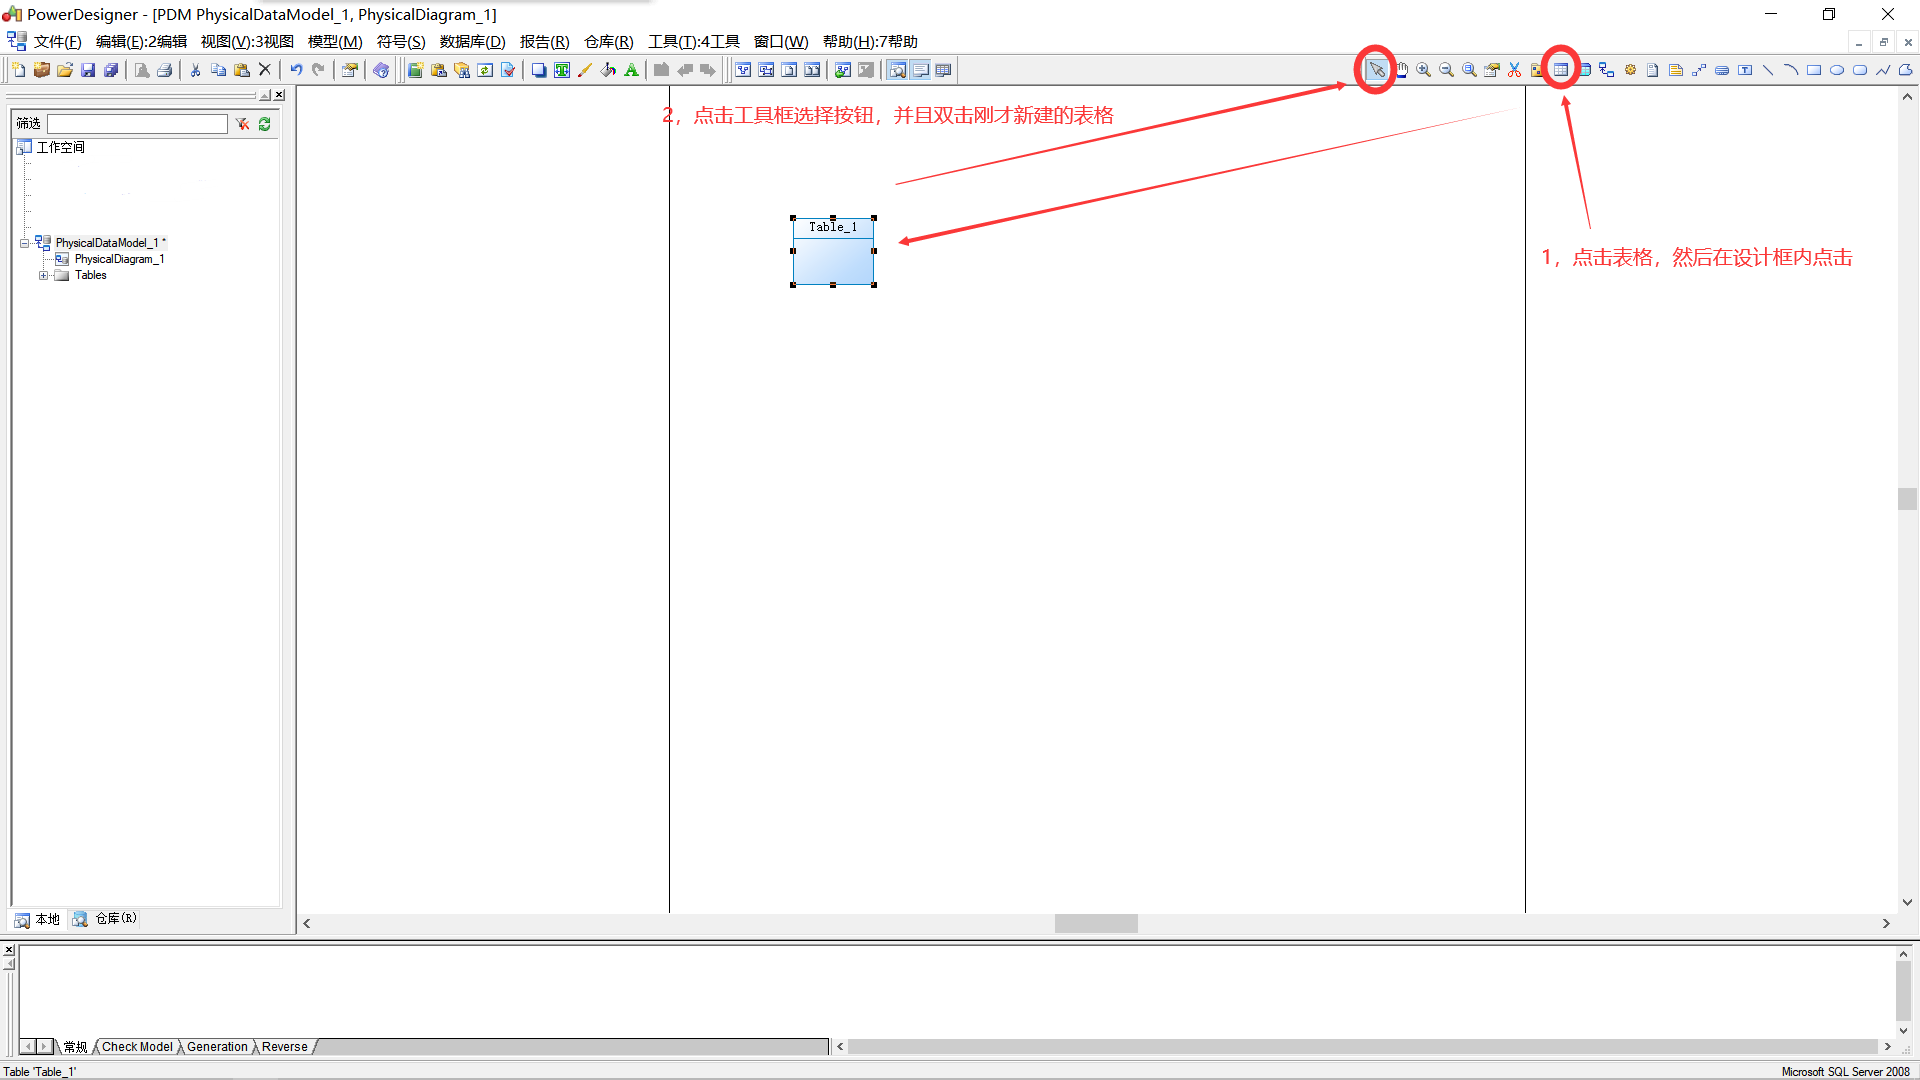This screenshot has width=1920, height=1080.
Task: Select the Polygon shape tool
Action: click(x=1906, y=70)
